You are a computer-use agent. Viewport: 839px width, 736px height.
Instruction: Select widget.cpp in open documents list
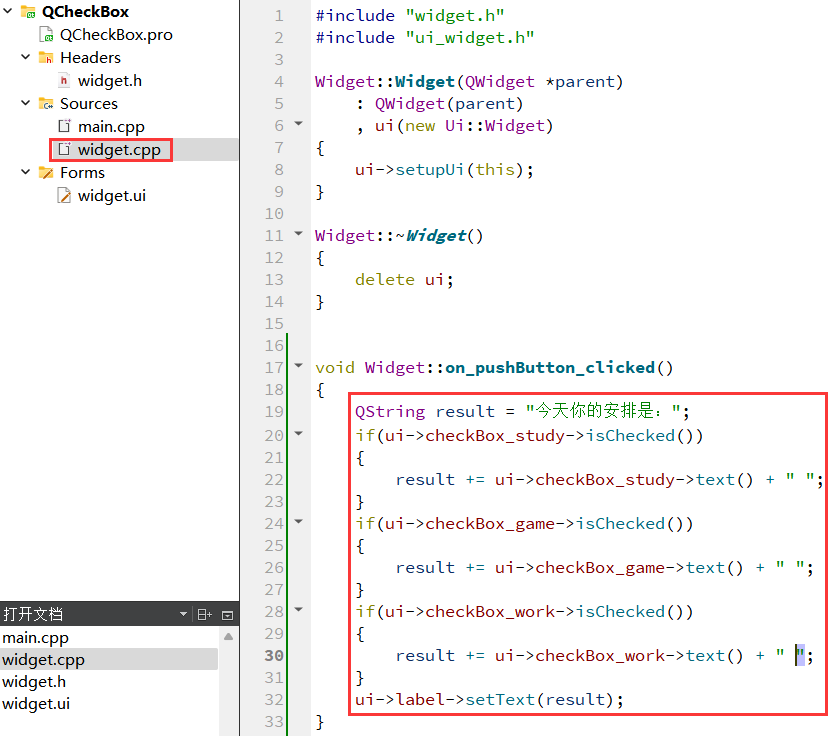109,660
